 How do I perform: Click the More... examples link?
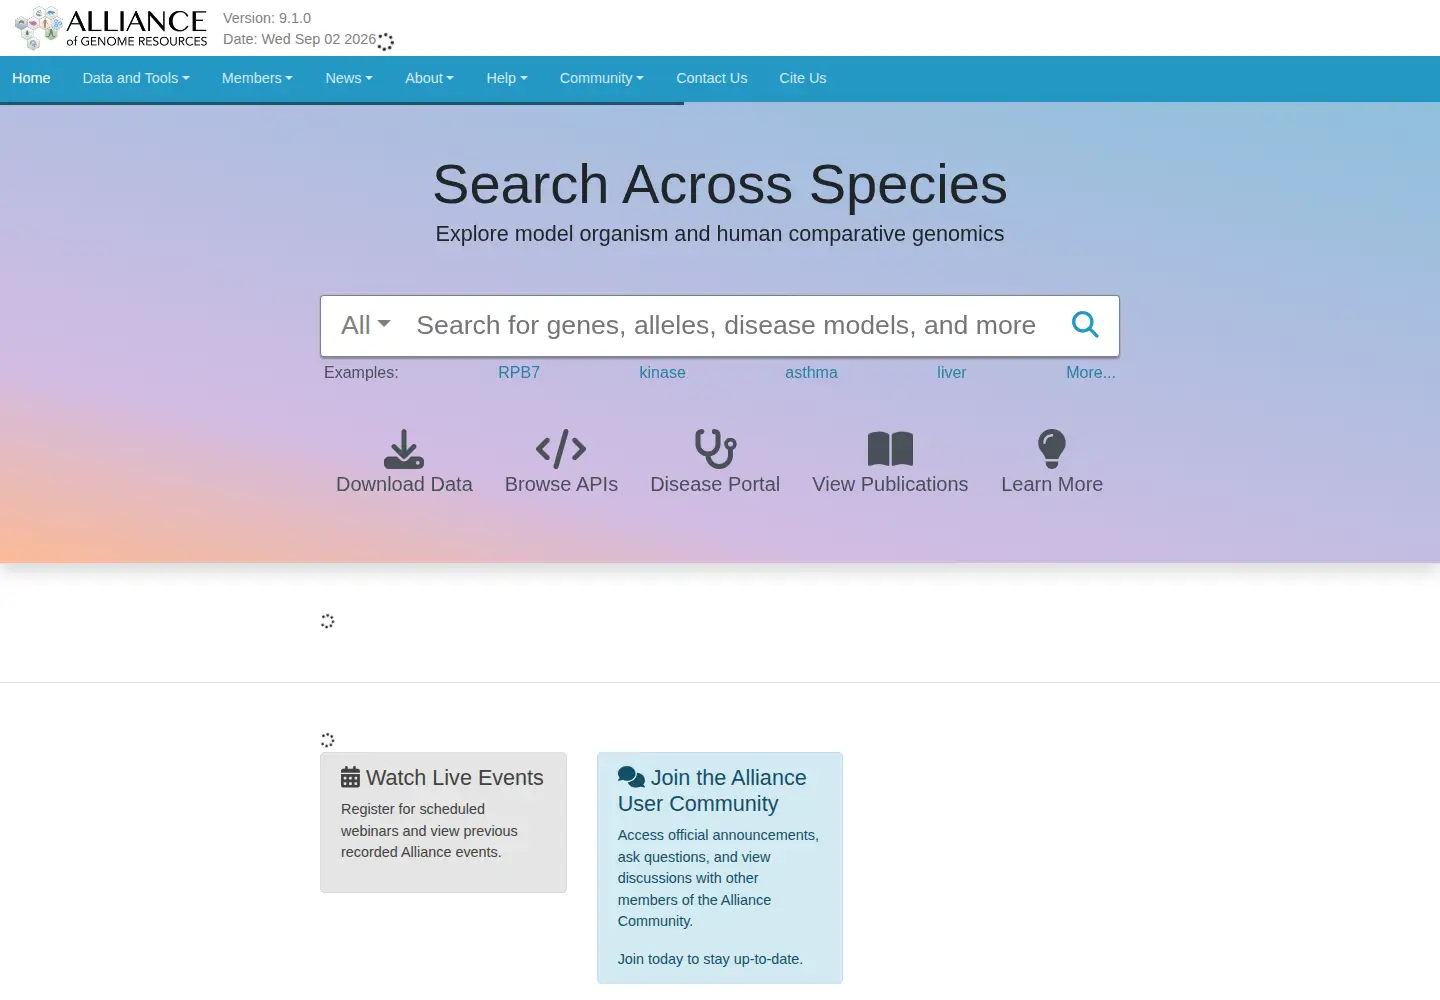(1090, 372)
